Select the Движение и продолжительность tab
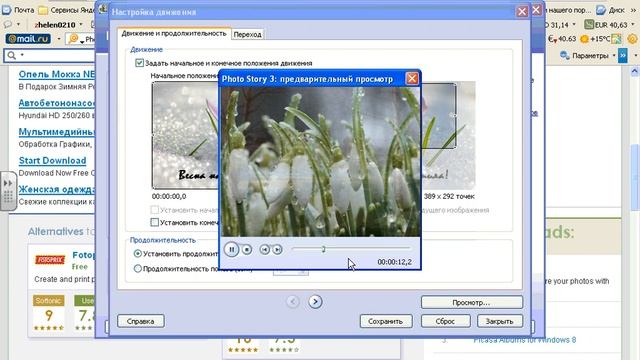This screenshot has height=360, width=640. [174, 33]
